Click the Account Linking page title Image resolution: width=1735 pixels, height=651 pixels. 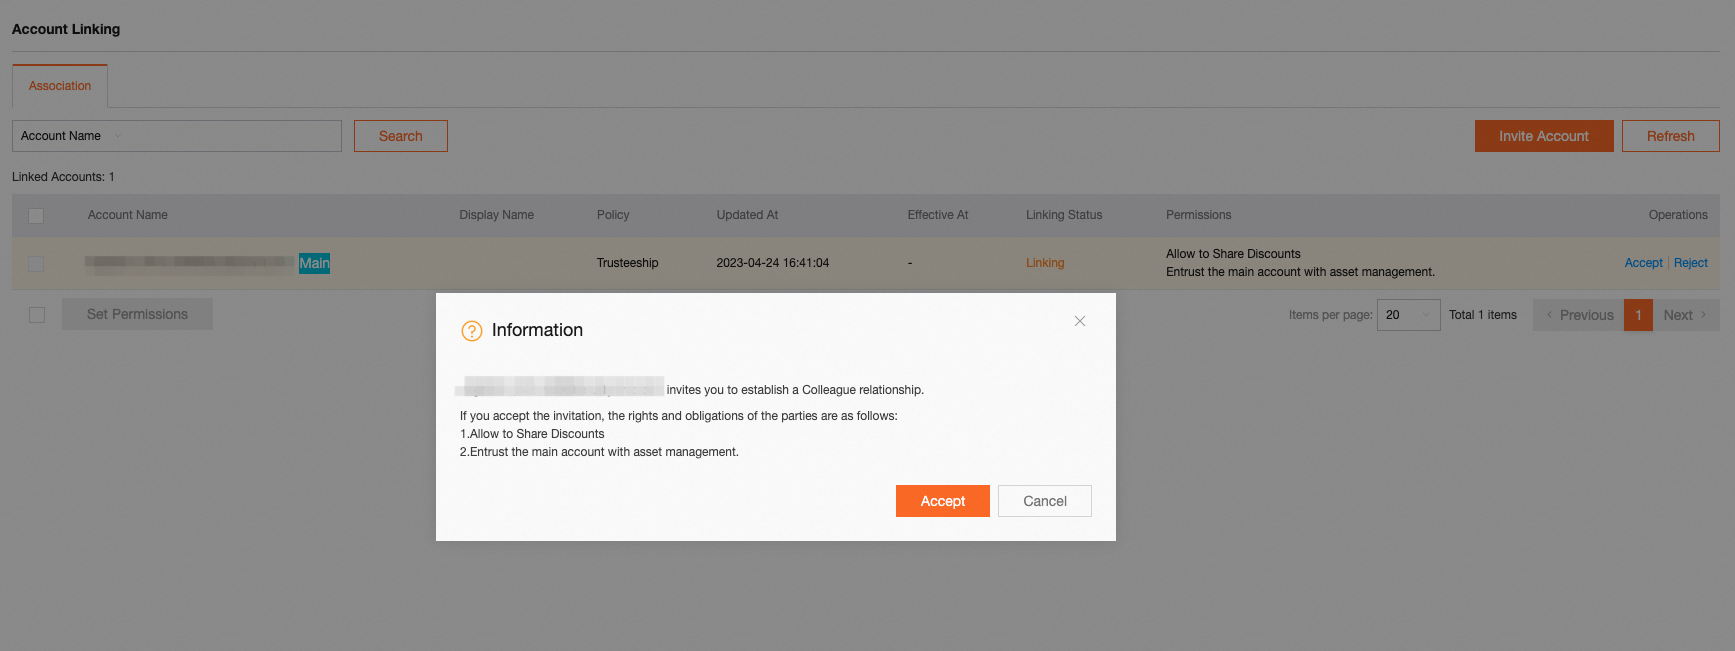coord(66,29)
